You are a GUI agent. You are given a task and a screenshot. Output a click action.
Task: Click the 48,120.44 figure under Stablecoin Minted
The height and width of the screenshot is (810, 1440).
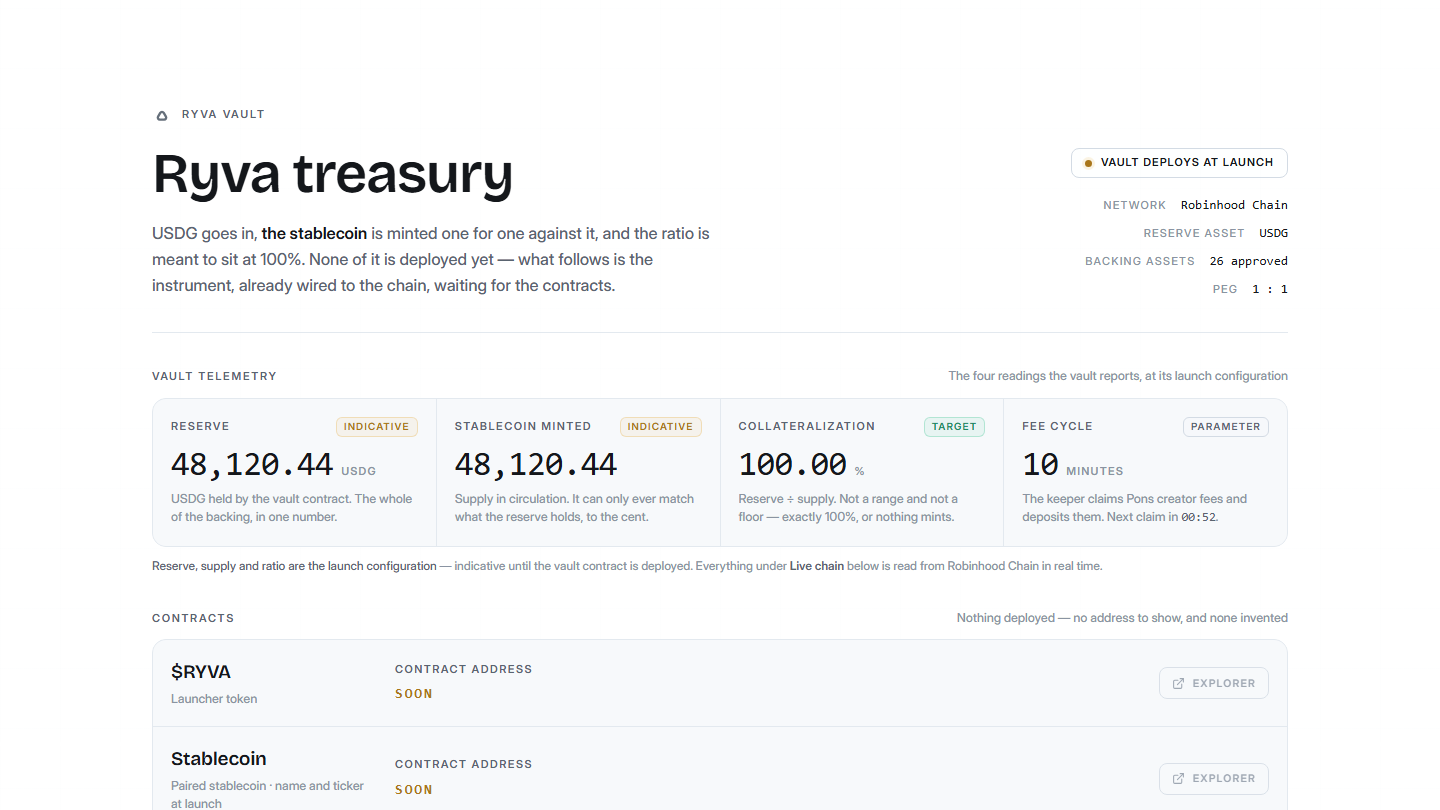[x=536, y=464]
